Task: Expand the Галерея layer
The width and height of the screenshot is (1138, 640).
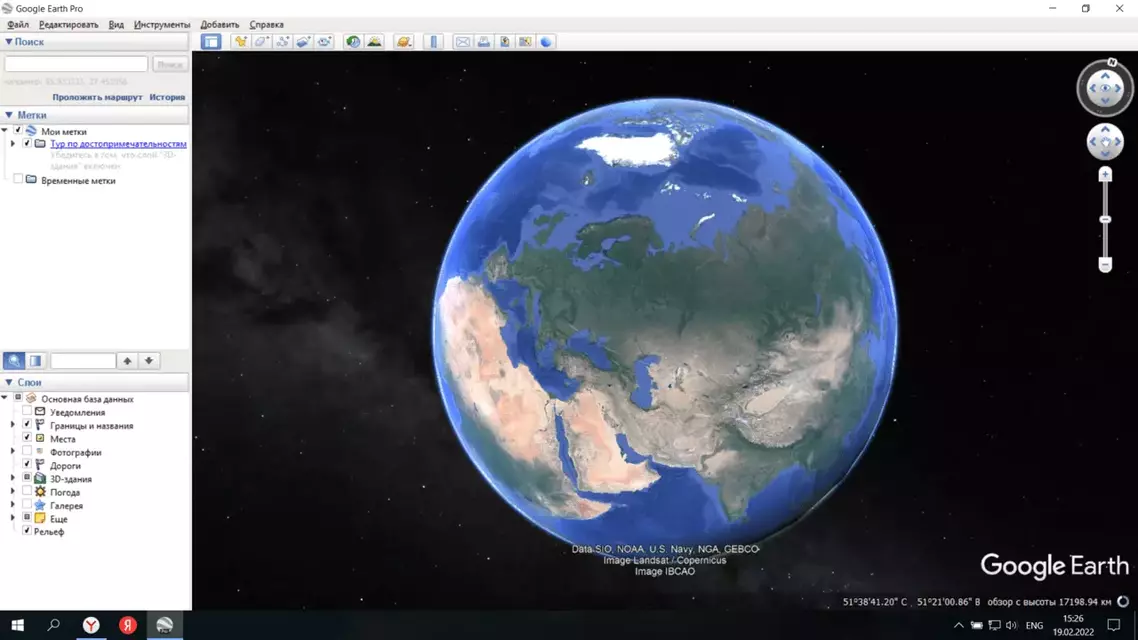Action: [12, 506]
